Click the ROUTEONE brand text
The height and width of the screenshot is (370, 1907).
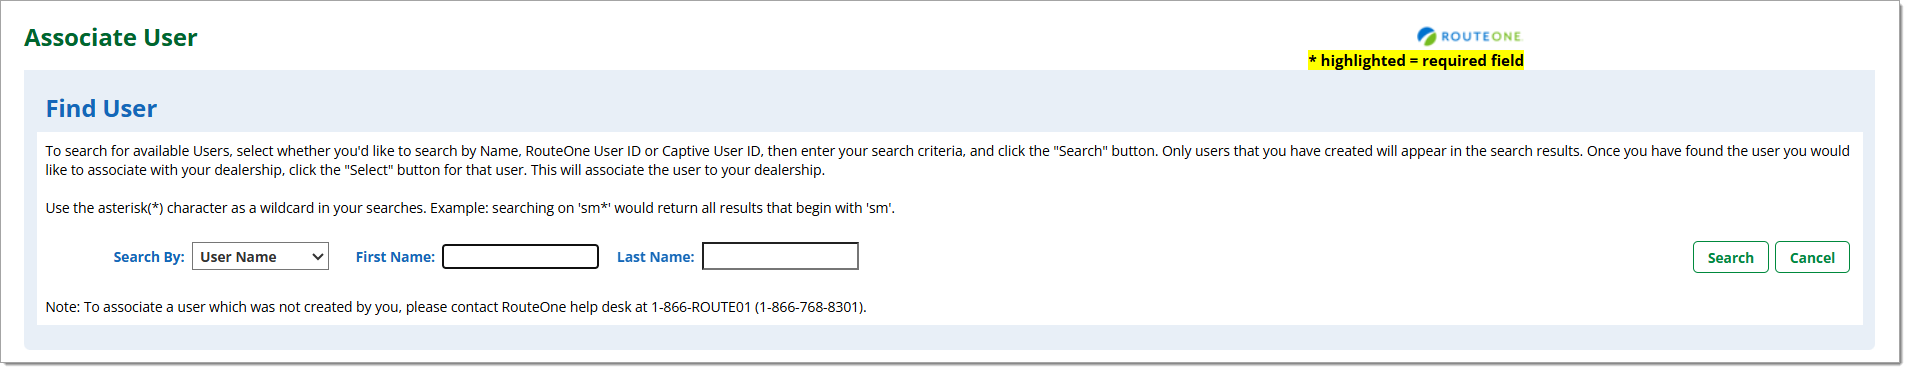coord(1481,36)
